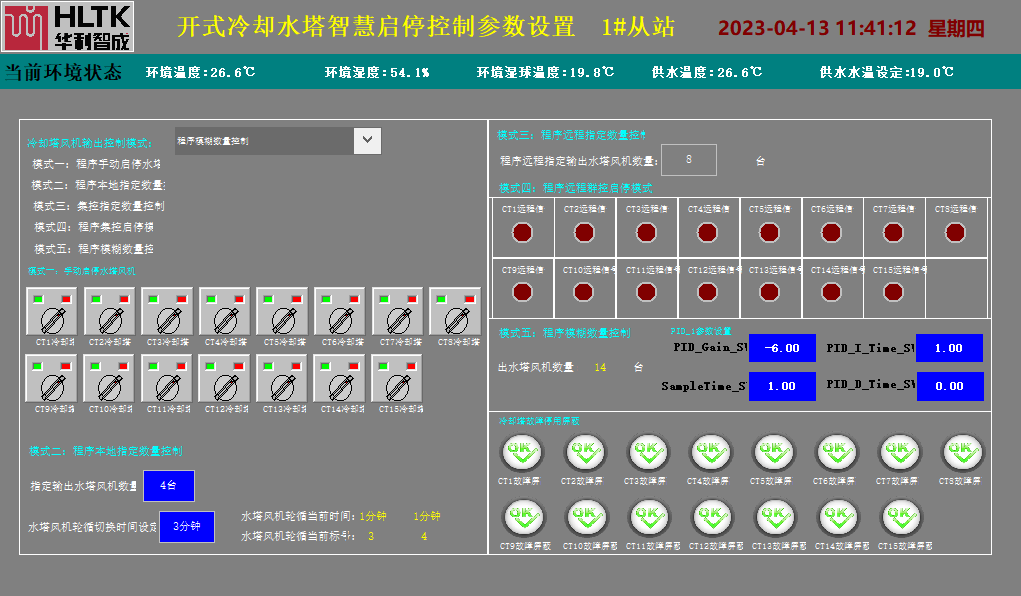Click the 4台 designated fan count button
Image resolution: width=1021 pixels, height=596 pixels.
pyautogui.click(x=168, y=486)
